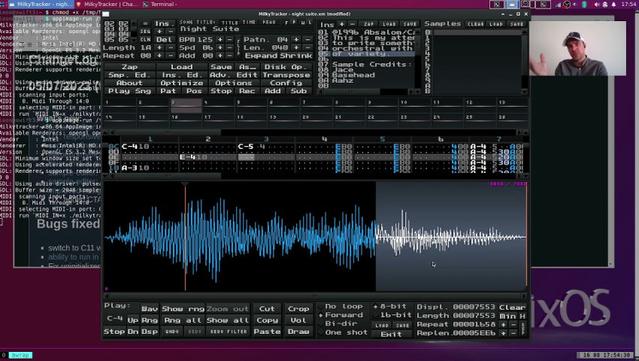
Task: Paste clipboard into the sample
Action: (267, 332)
